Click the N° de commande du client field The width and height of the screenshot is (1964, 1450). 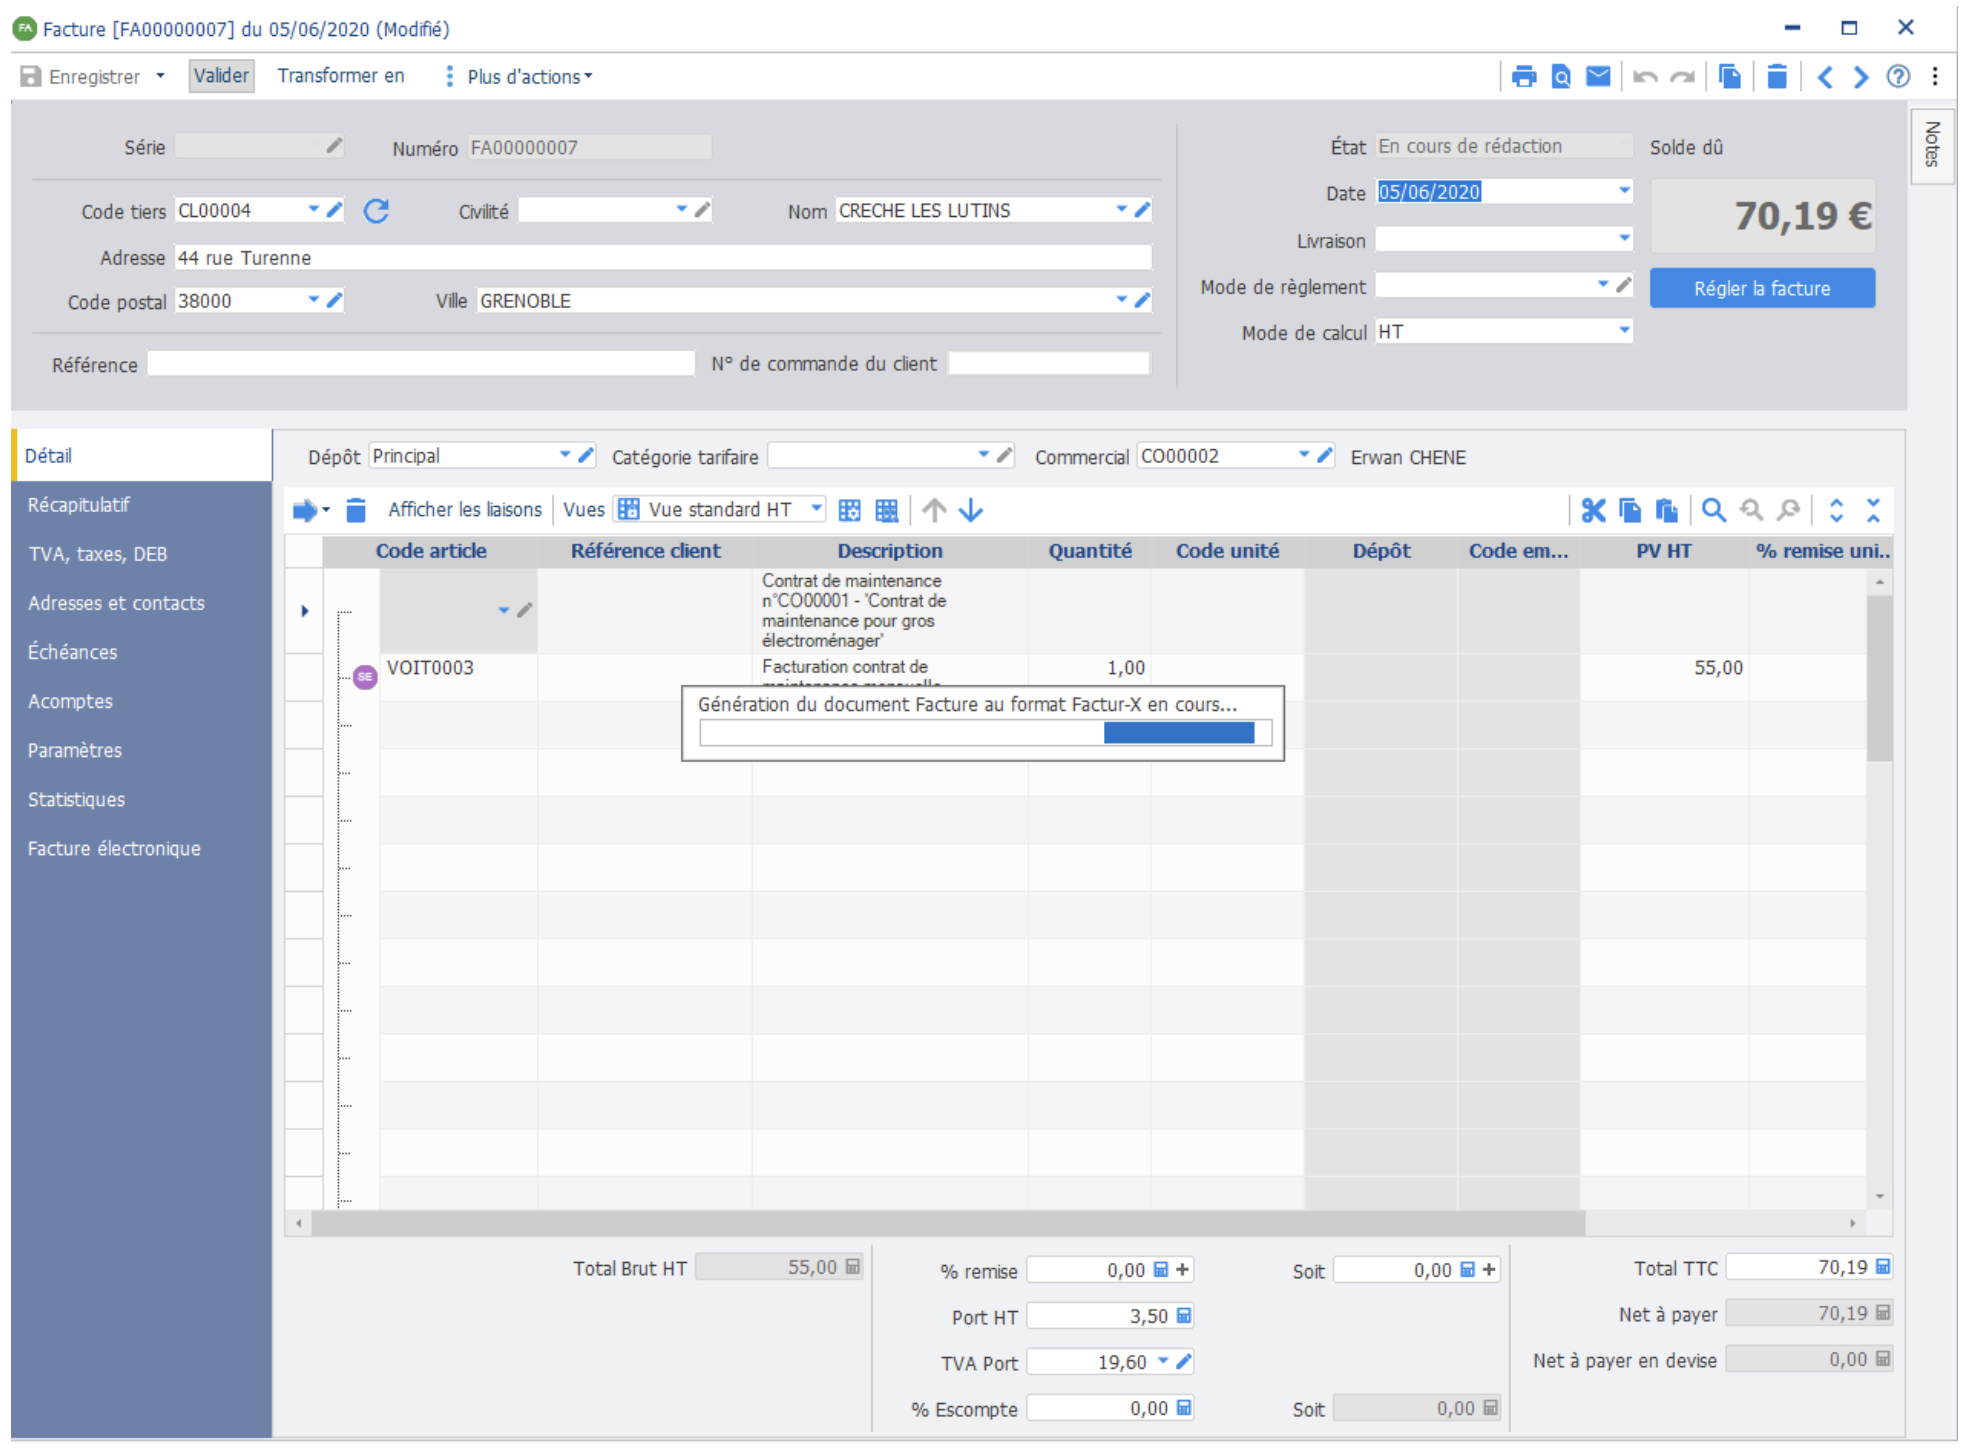[x=1049, y=363]
